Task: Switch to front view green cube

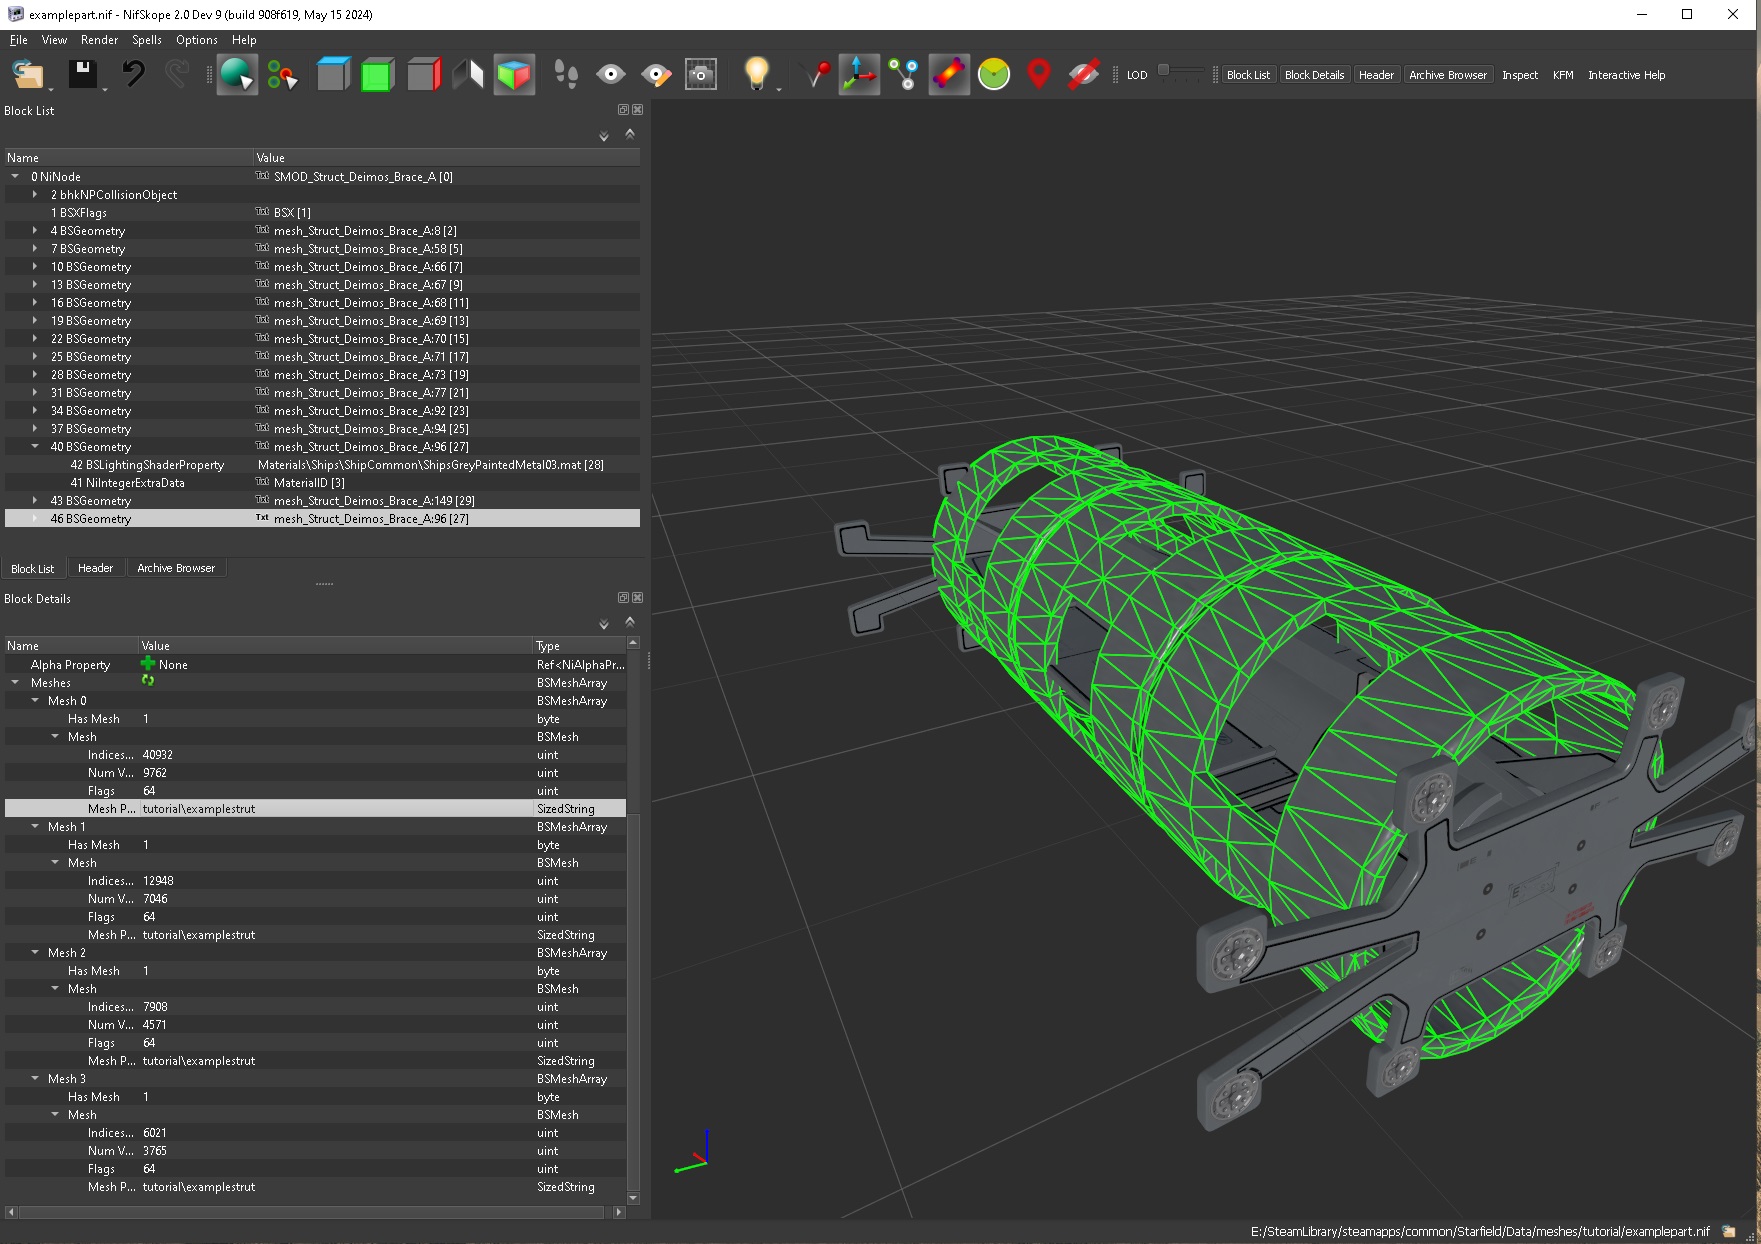Action: 377,75
